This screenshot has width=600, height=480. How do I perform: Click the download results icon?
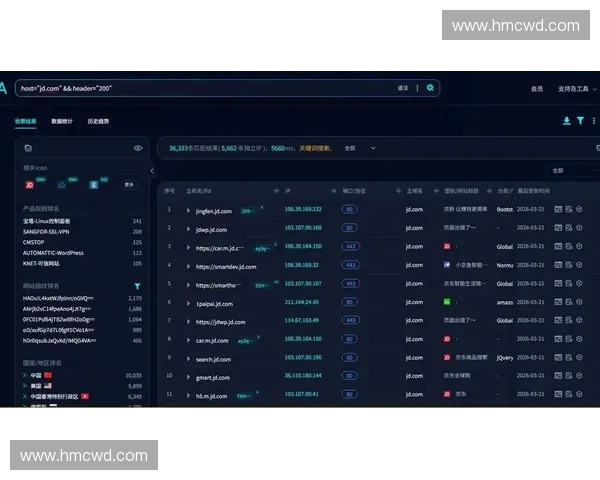pos(567,121)
